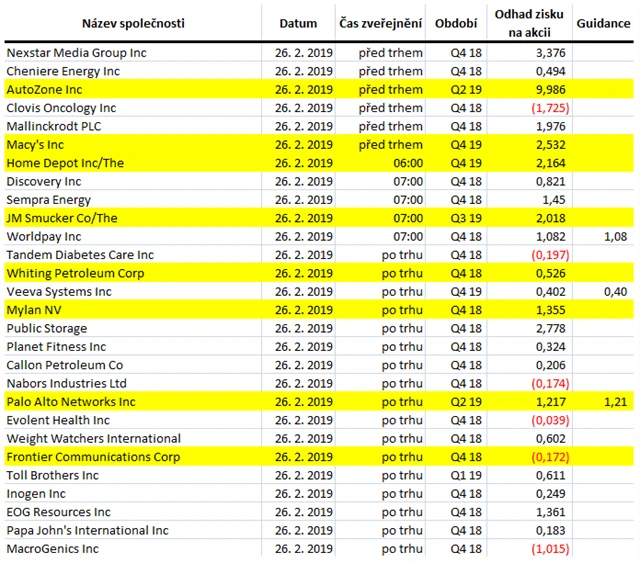Select the JM Smucker Co/The cell
Image resolution: width=640 pixels, height=563 pixels.
pyautogui.click(x=62, y=218)
